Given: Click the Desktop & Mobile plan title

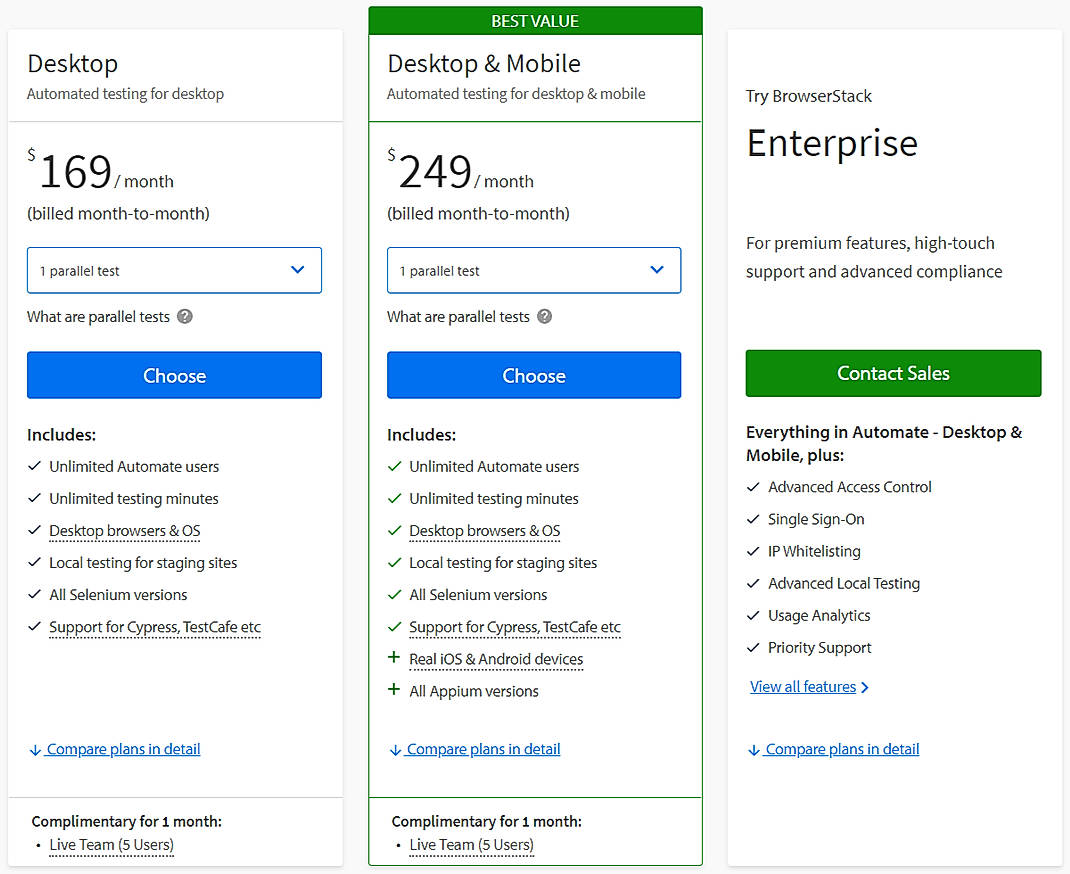Looking at the screenshot, I should coord(484,63).
